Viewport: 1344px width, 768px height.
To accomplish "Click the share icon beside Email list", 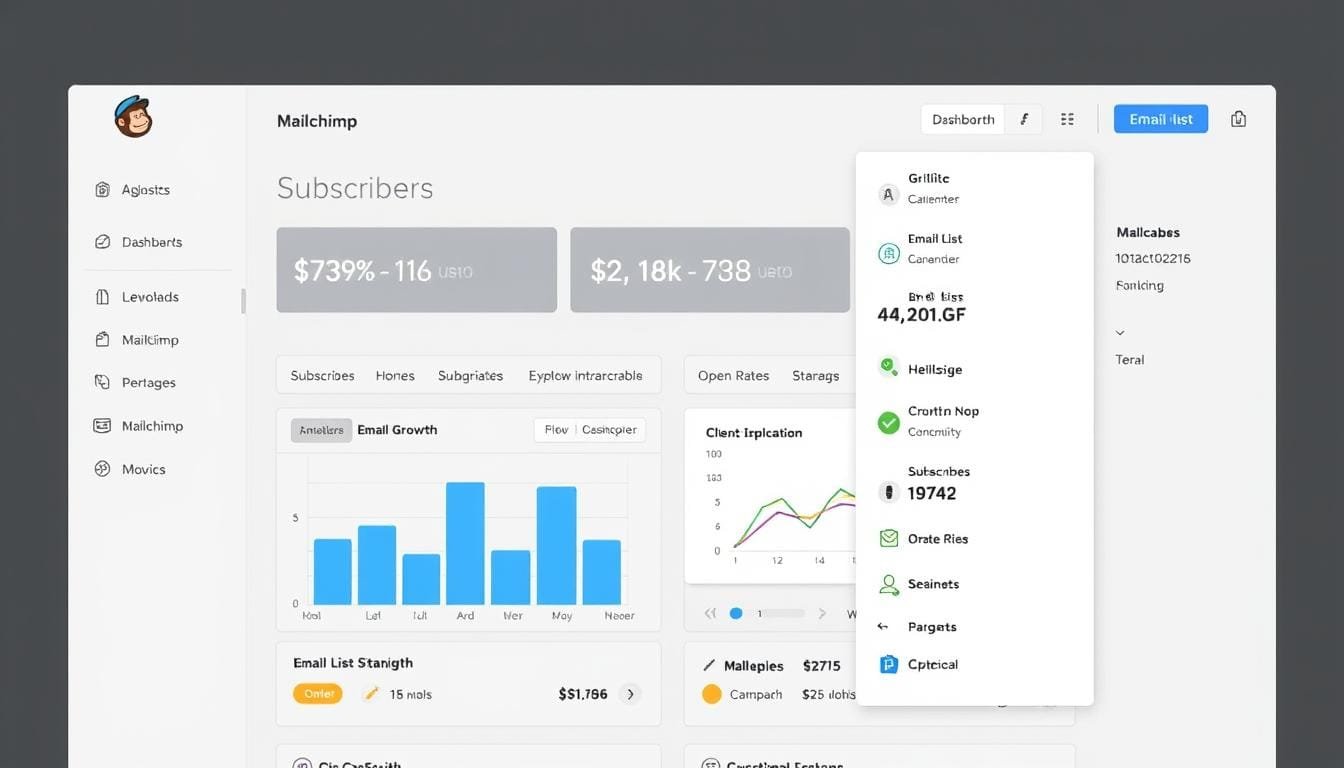I will click(1238, 119).
